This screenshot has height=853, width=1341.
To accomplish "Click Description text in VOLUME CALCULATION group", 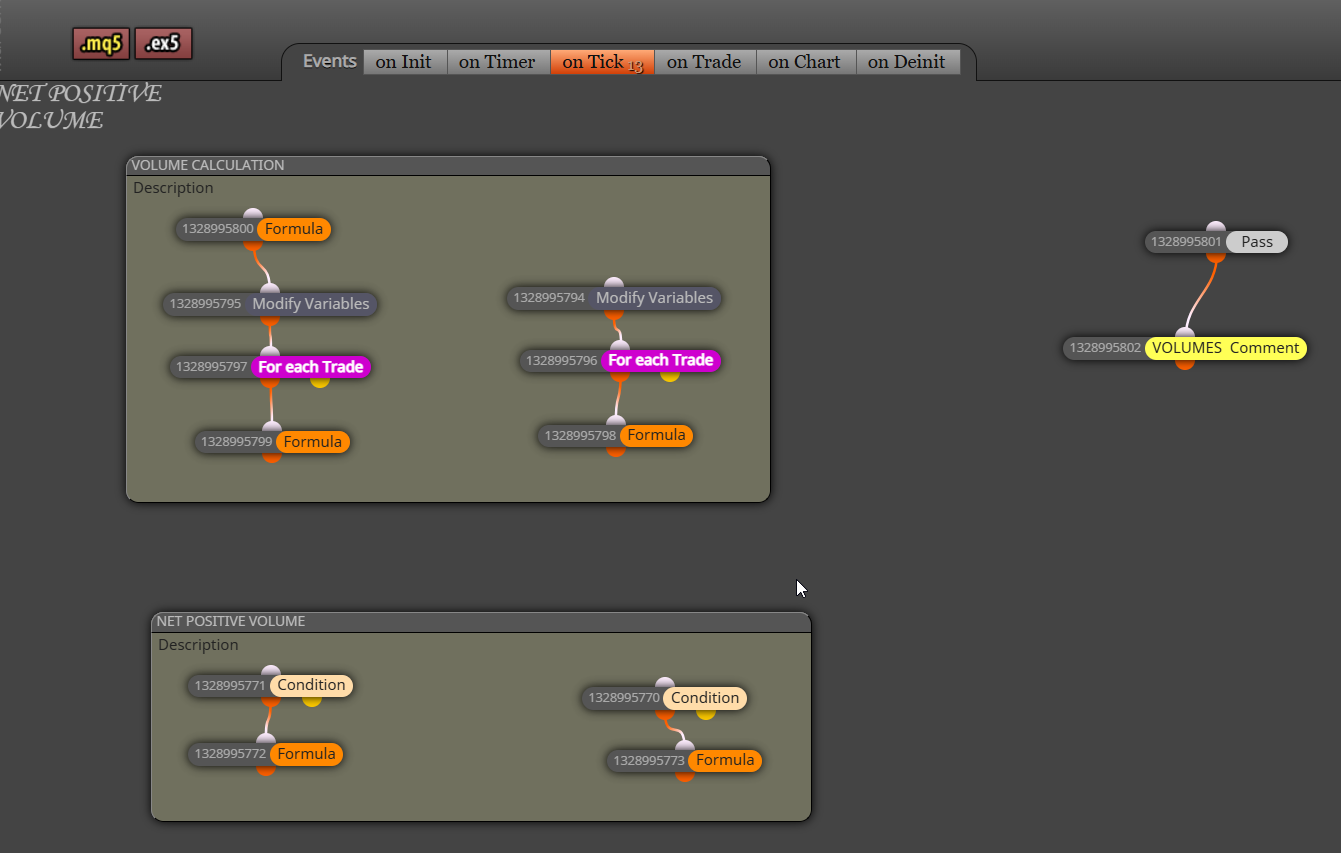I will pos(173,188).
